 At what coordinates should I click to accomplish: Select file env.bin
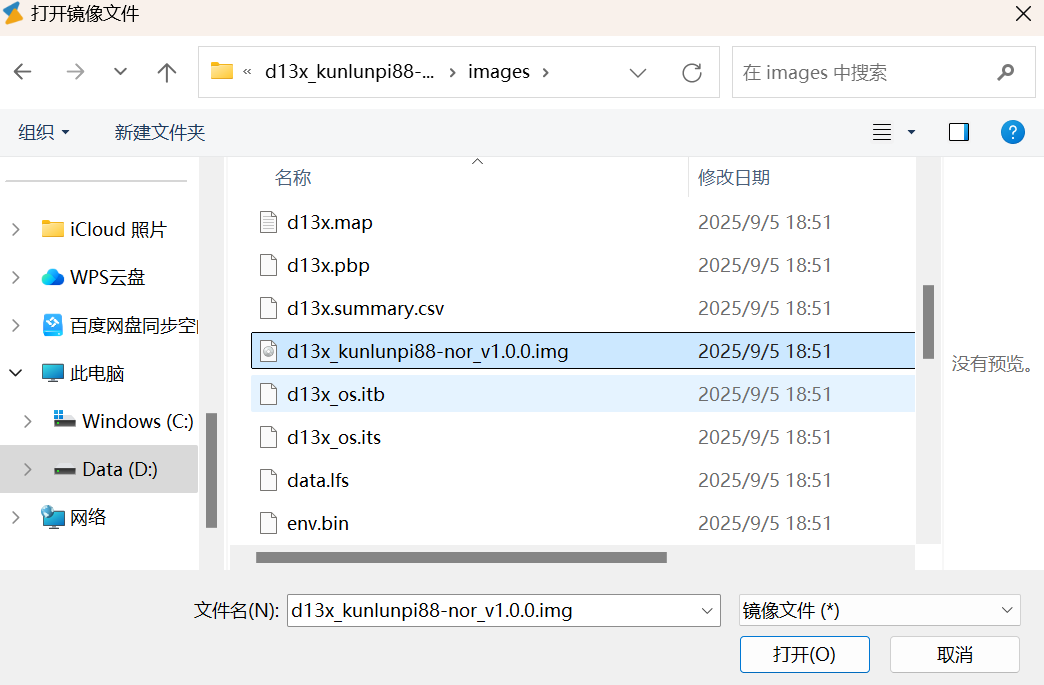(x=583, y=523)
